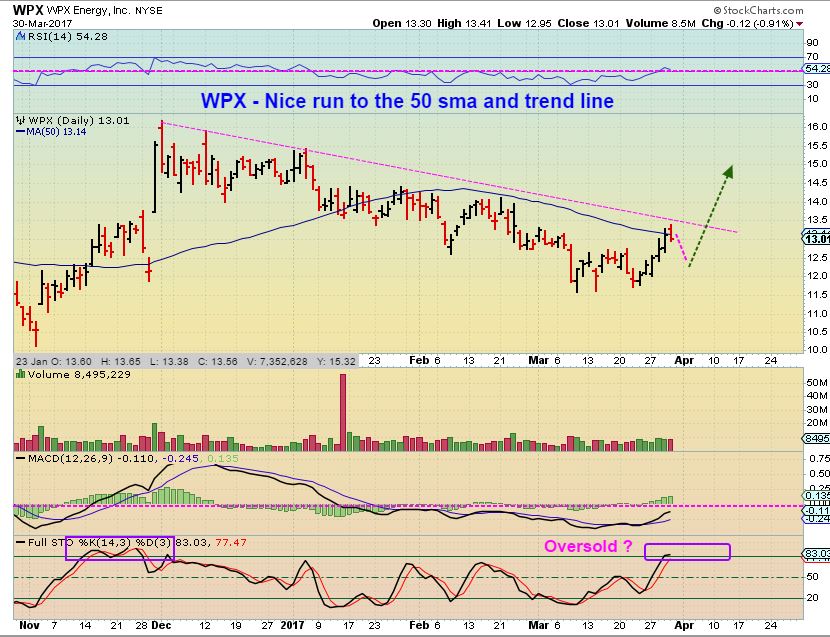
Task: Click the 'High 13.41' header value
Action: click(464, 23)
